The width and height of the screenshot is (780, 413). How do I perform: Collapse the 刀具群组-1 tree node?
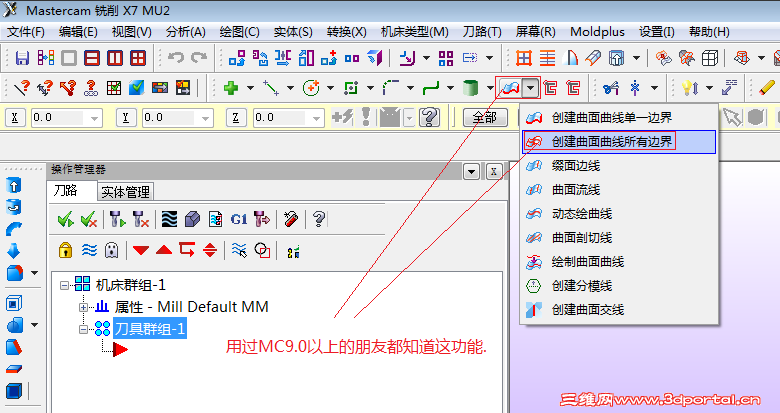pos(83,329)
